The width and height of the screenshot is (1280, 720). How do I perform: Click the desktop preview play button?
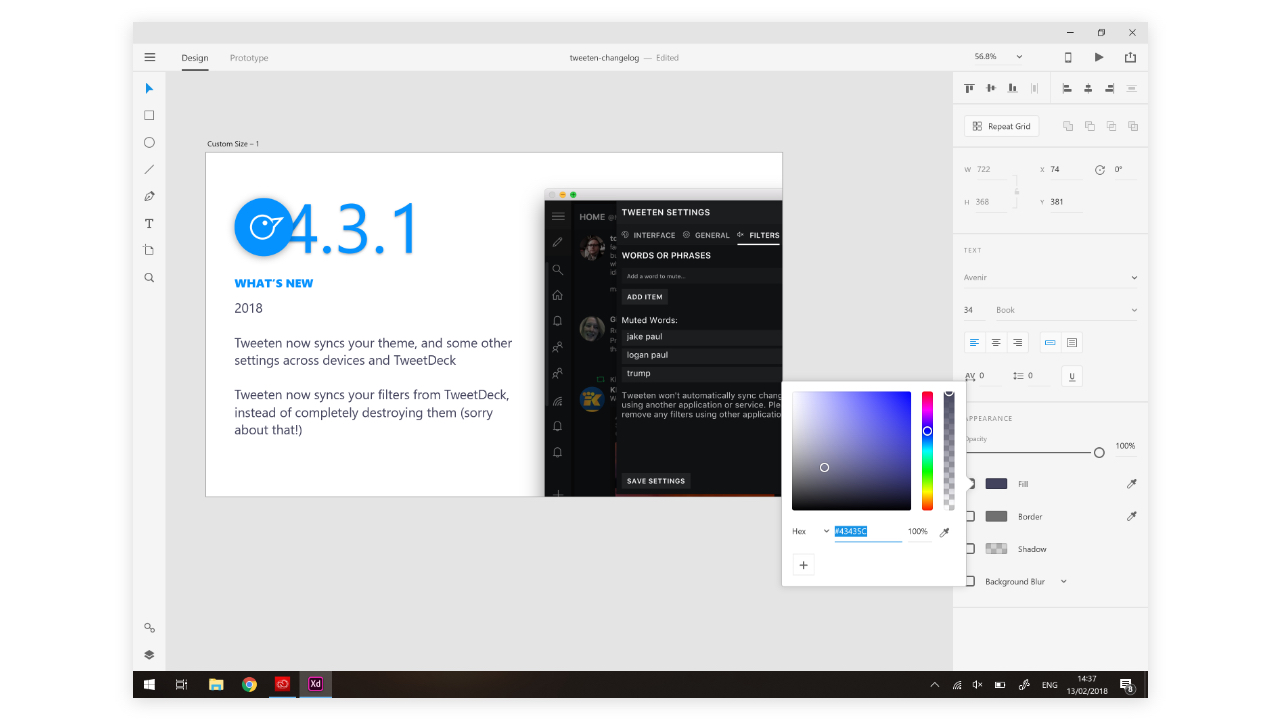point(1099,58)
